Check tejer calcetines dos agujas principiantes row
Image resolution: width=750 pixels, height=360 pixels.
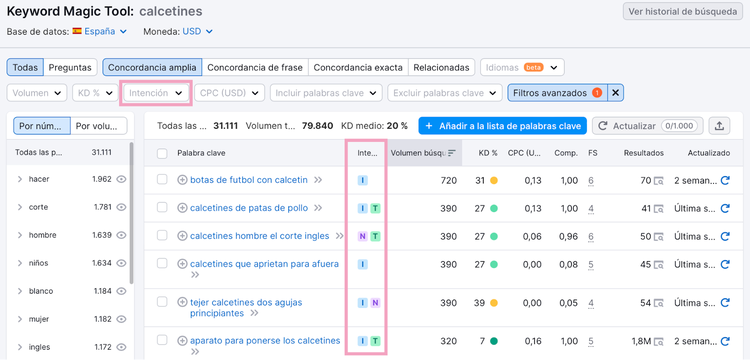pyautogui.click(x=162, y=301)
